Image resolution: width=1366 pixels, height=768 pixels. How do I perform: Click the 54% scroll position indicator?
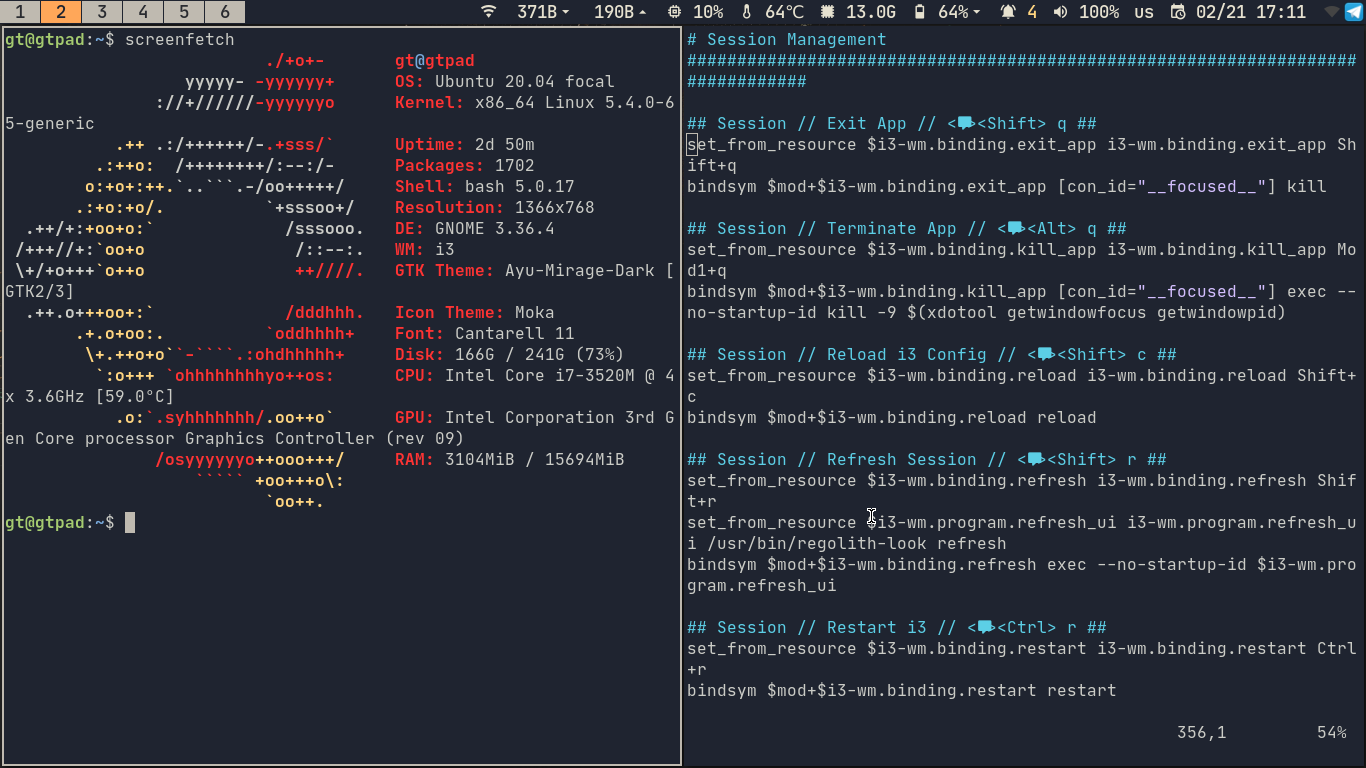pos(1332,733)
